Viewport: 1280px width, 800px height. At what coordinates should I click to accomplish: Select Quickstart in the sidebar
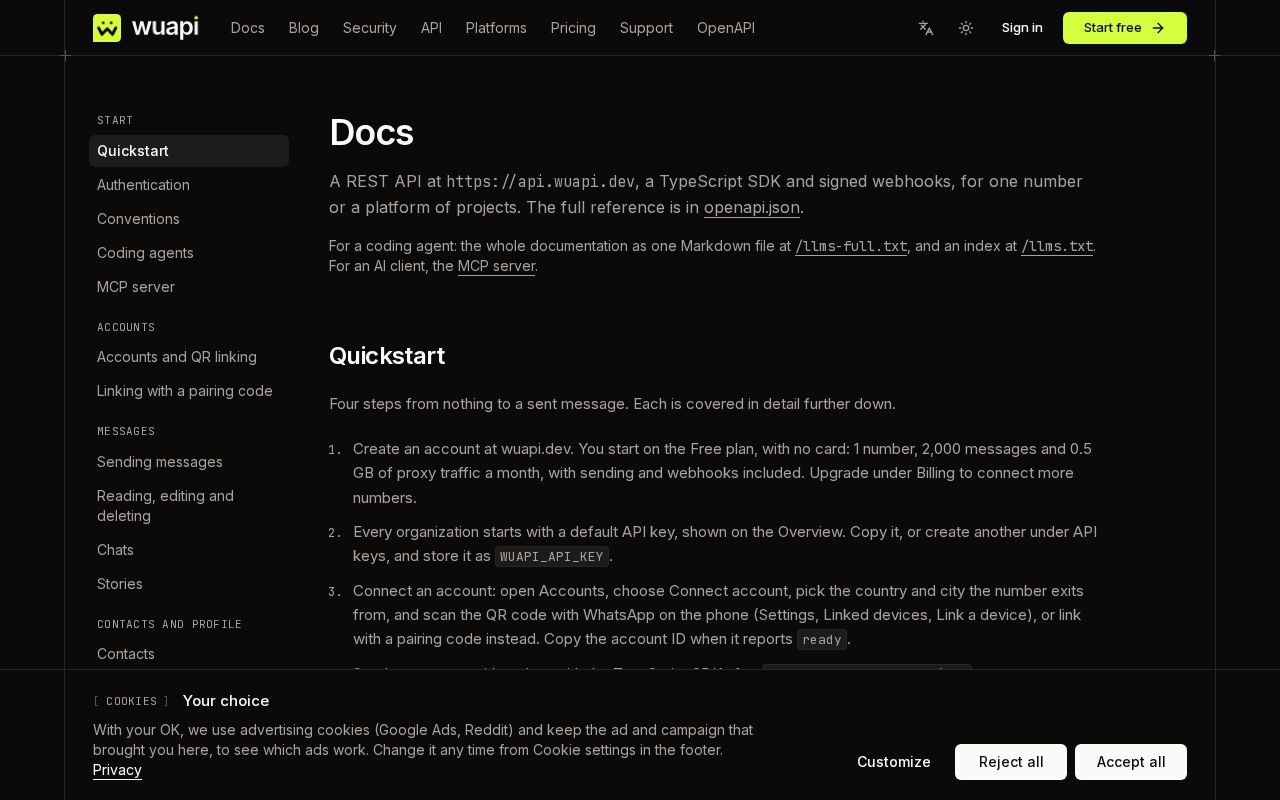(189, 151)
